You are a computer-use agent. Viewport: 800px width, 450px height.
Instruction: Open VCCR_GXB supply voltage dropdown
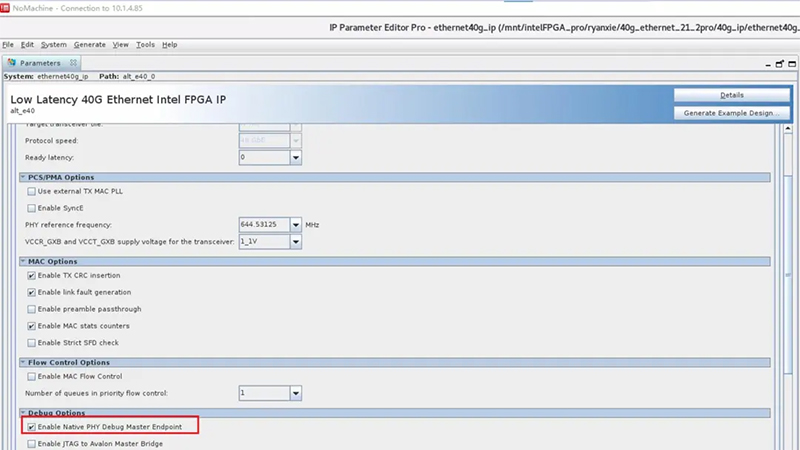pos(295,241)
